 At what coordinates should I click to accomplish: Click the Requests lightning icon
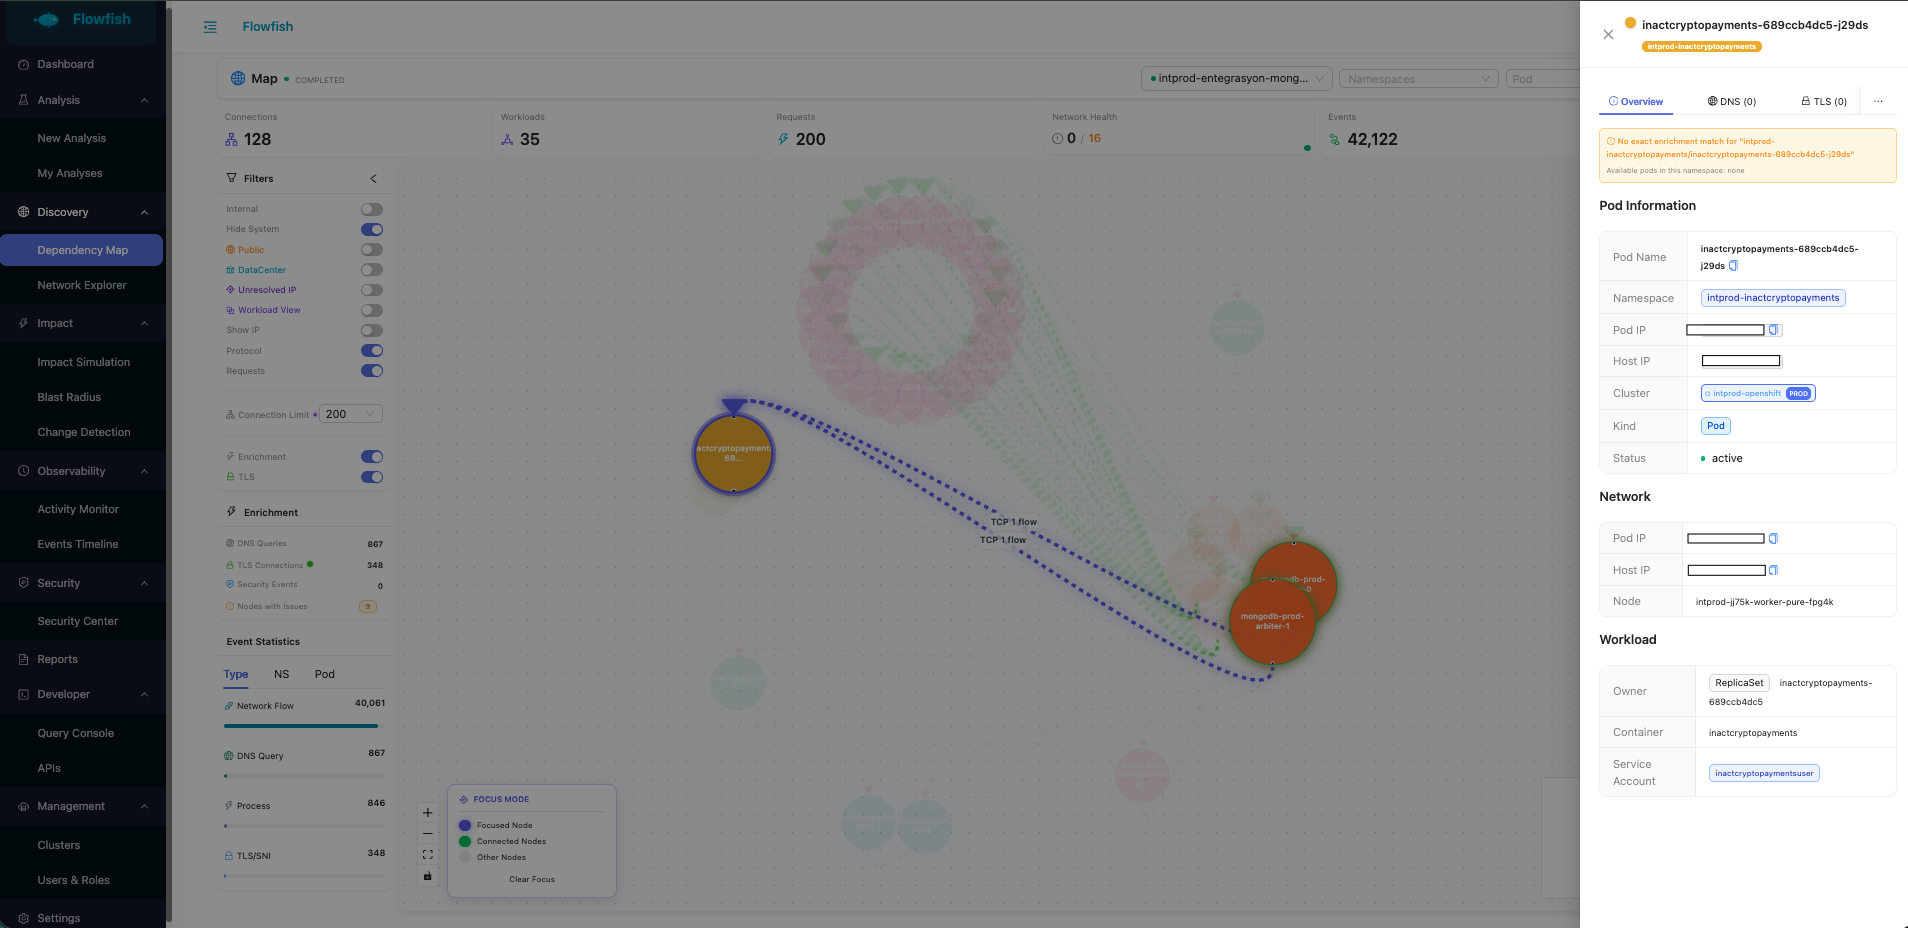pos(783,140)
